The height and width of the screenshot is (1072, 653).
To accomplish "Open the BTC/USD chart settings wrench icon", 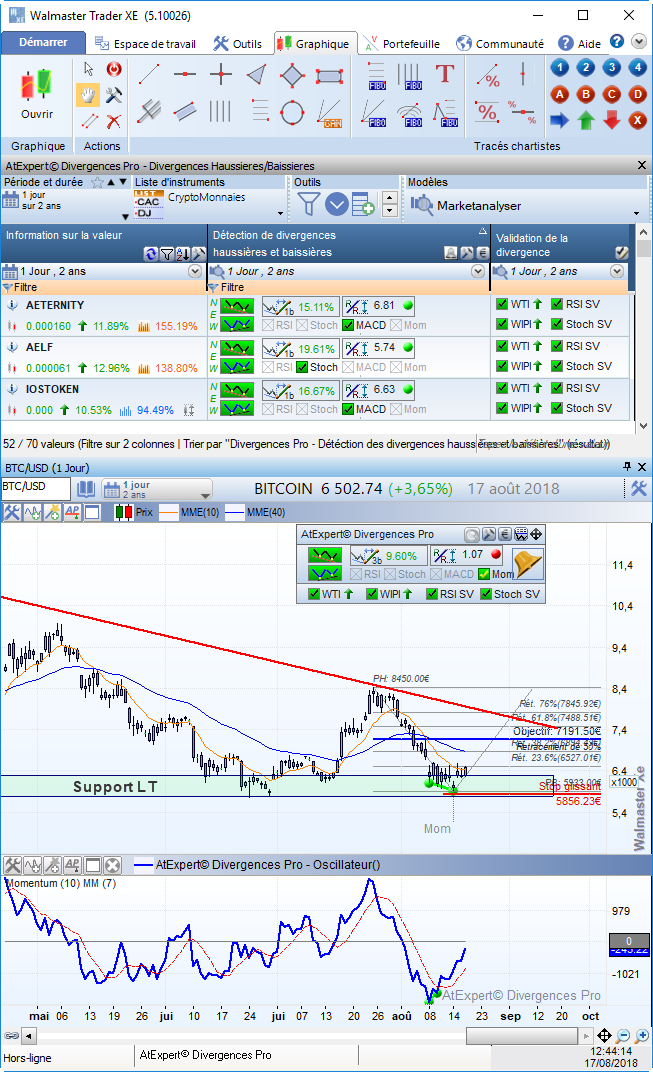I will 639,488.
